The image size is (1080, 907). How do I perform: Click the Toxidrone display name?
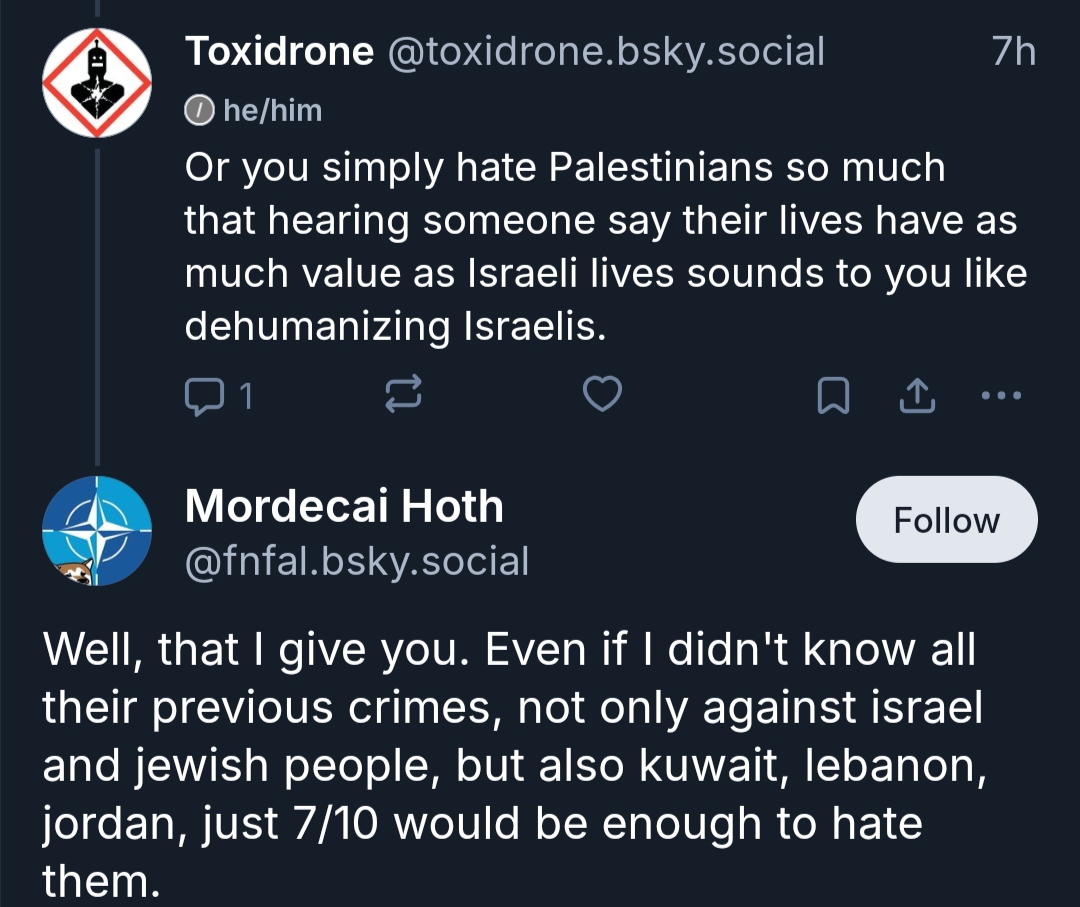[x=279, y=51]
